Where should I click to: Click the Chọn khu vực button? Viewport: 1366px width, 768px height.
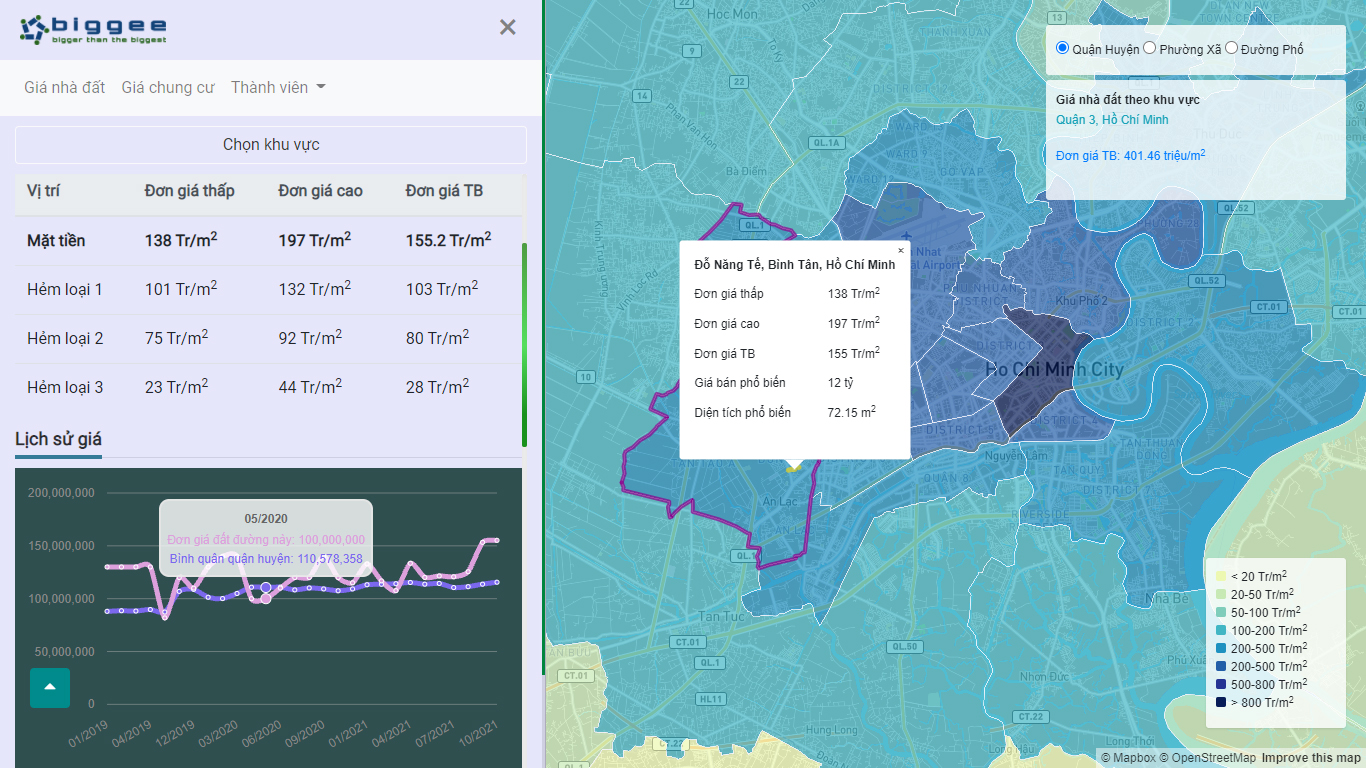point(271,145)
